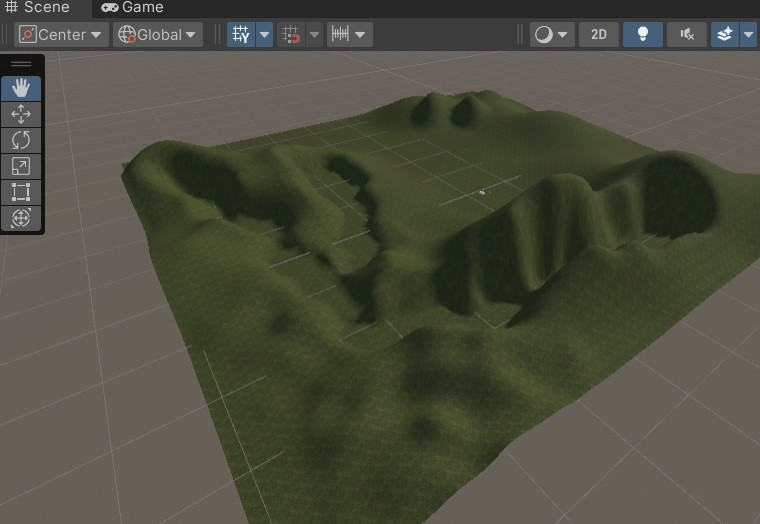Select the Rotate tool
The width and height of the screenshot is (760, 524).
pyautogui.click(x=21, y=141)
